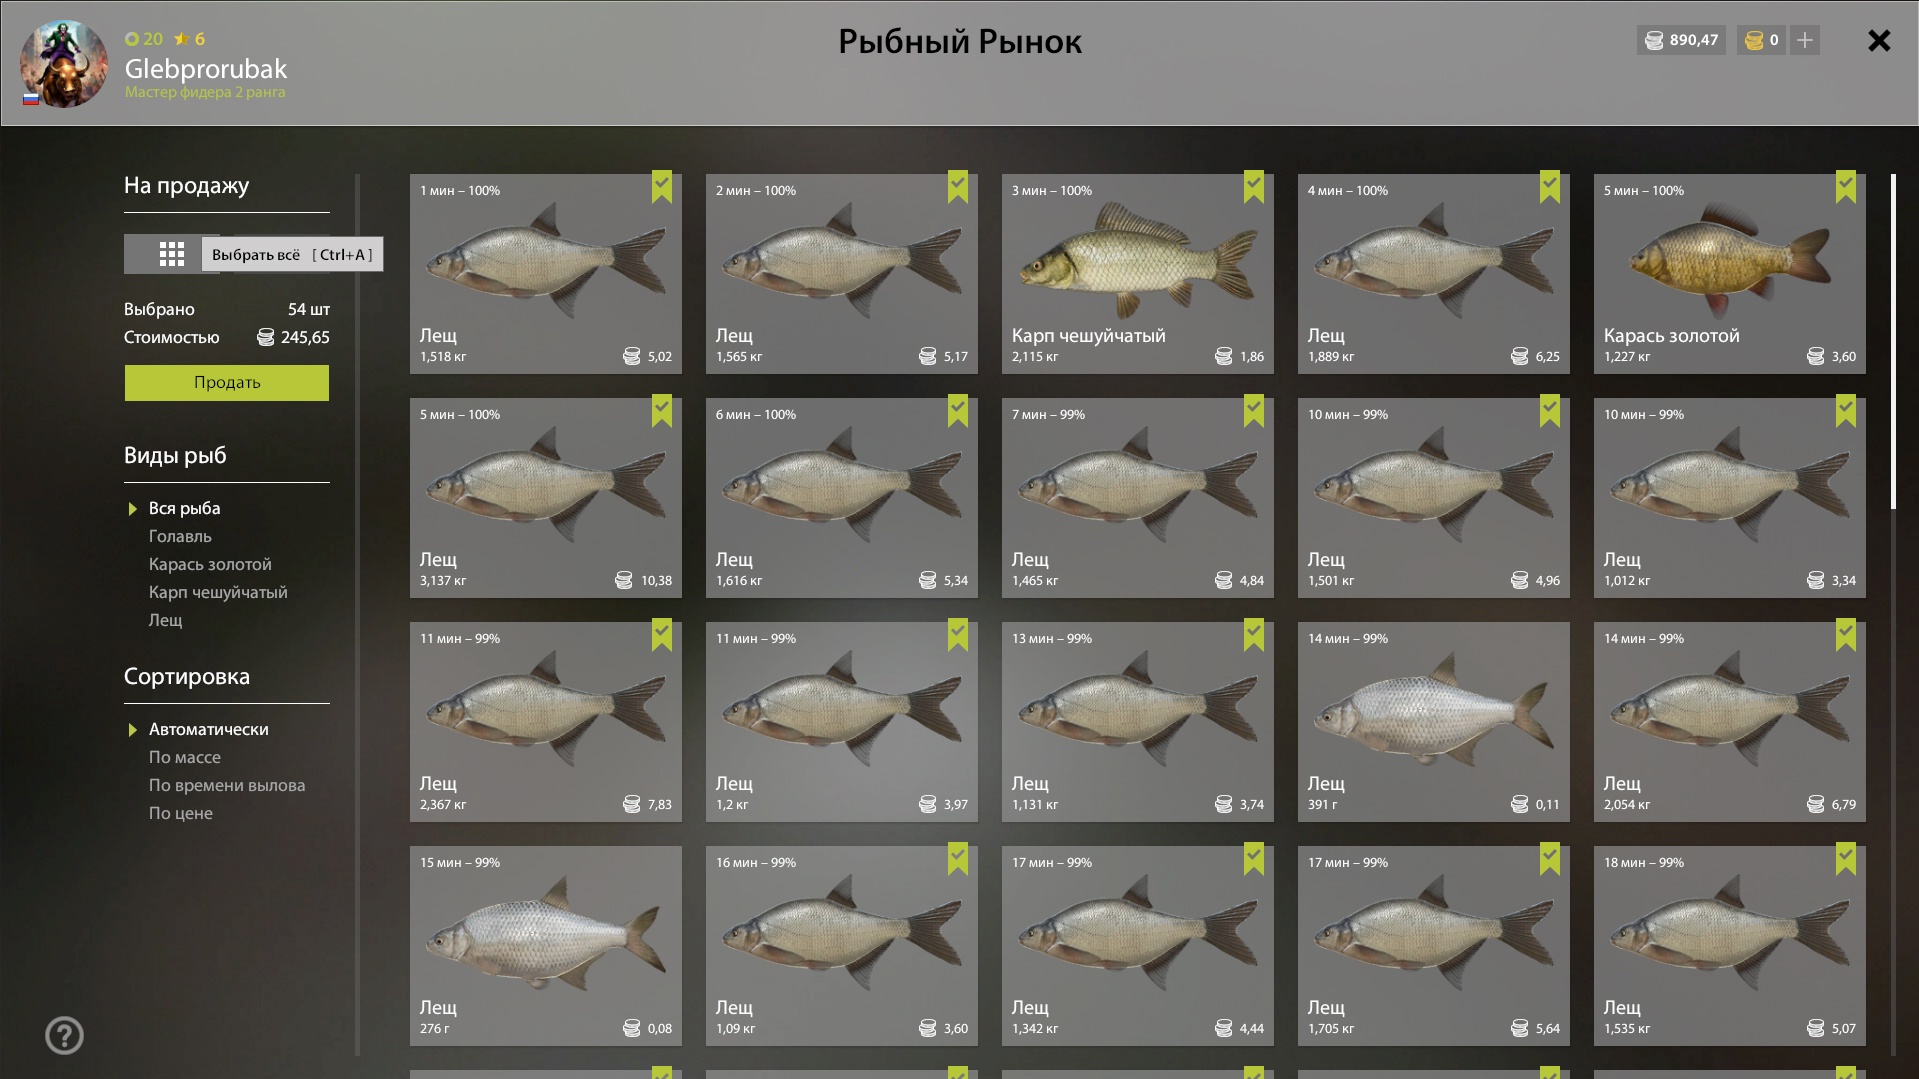The image size is (1919, 1079).
Task: Select the 391 г Лещ fish card
Action: (x=1434, y=722)
